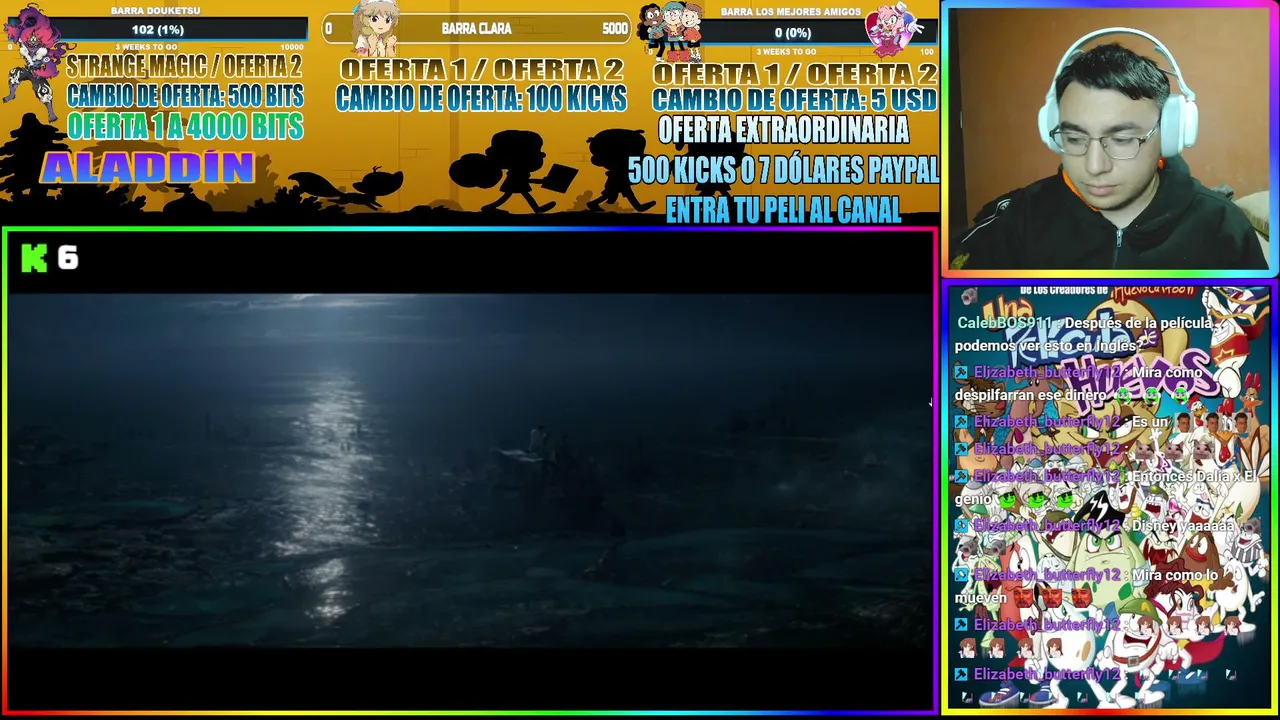Screen dimensions: 1280x720
Task: Click the three cartoon friends avatar
Action: (671, 31)
